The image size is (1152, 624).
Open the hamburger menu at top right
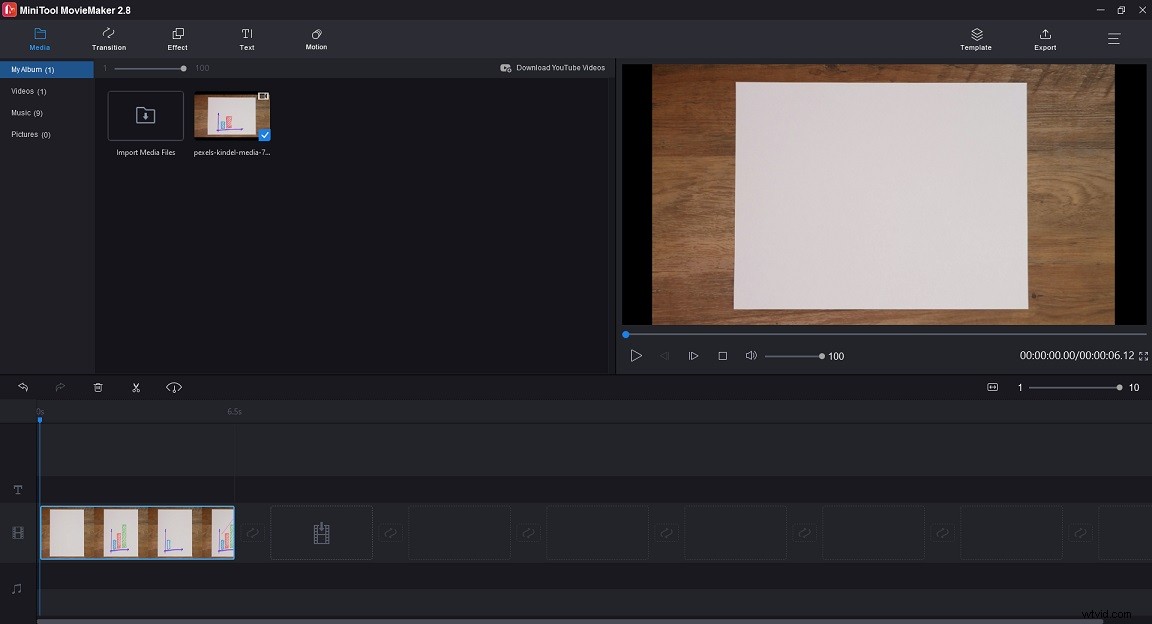[1113, 39]
